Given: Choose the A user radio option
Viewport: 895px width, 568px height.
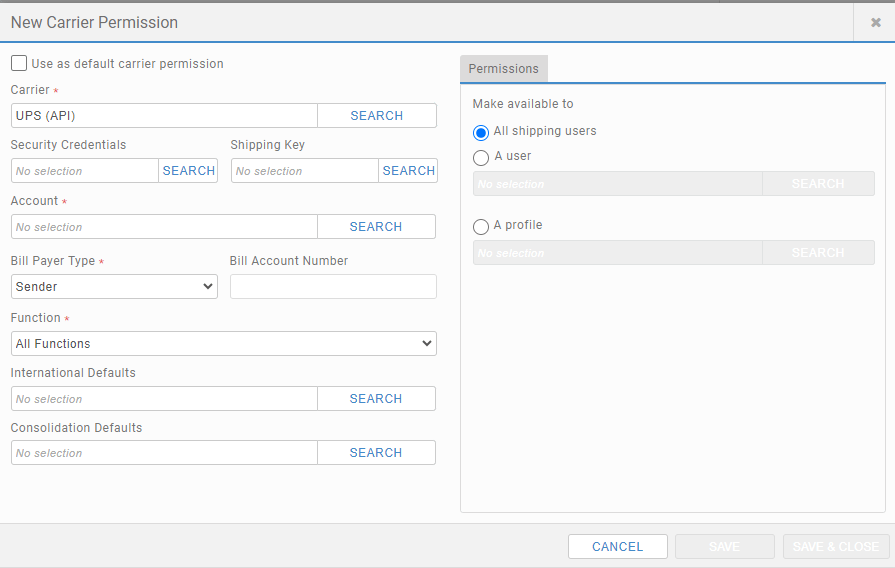Looking at the screenshot, I should (x=481, y=157).
